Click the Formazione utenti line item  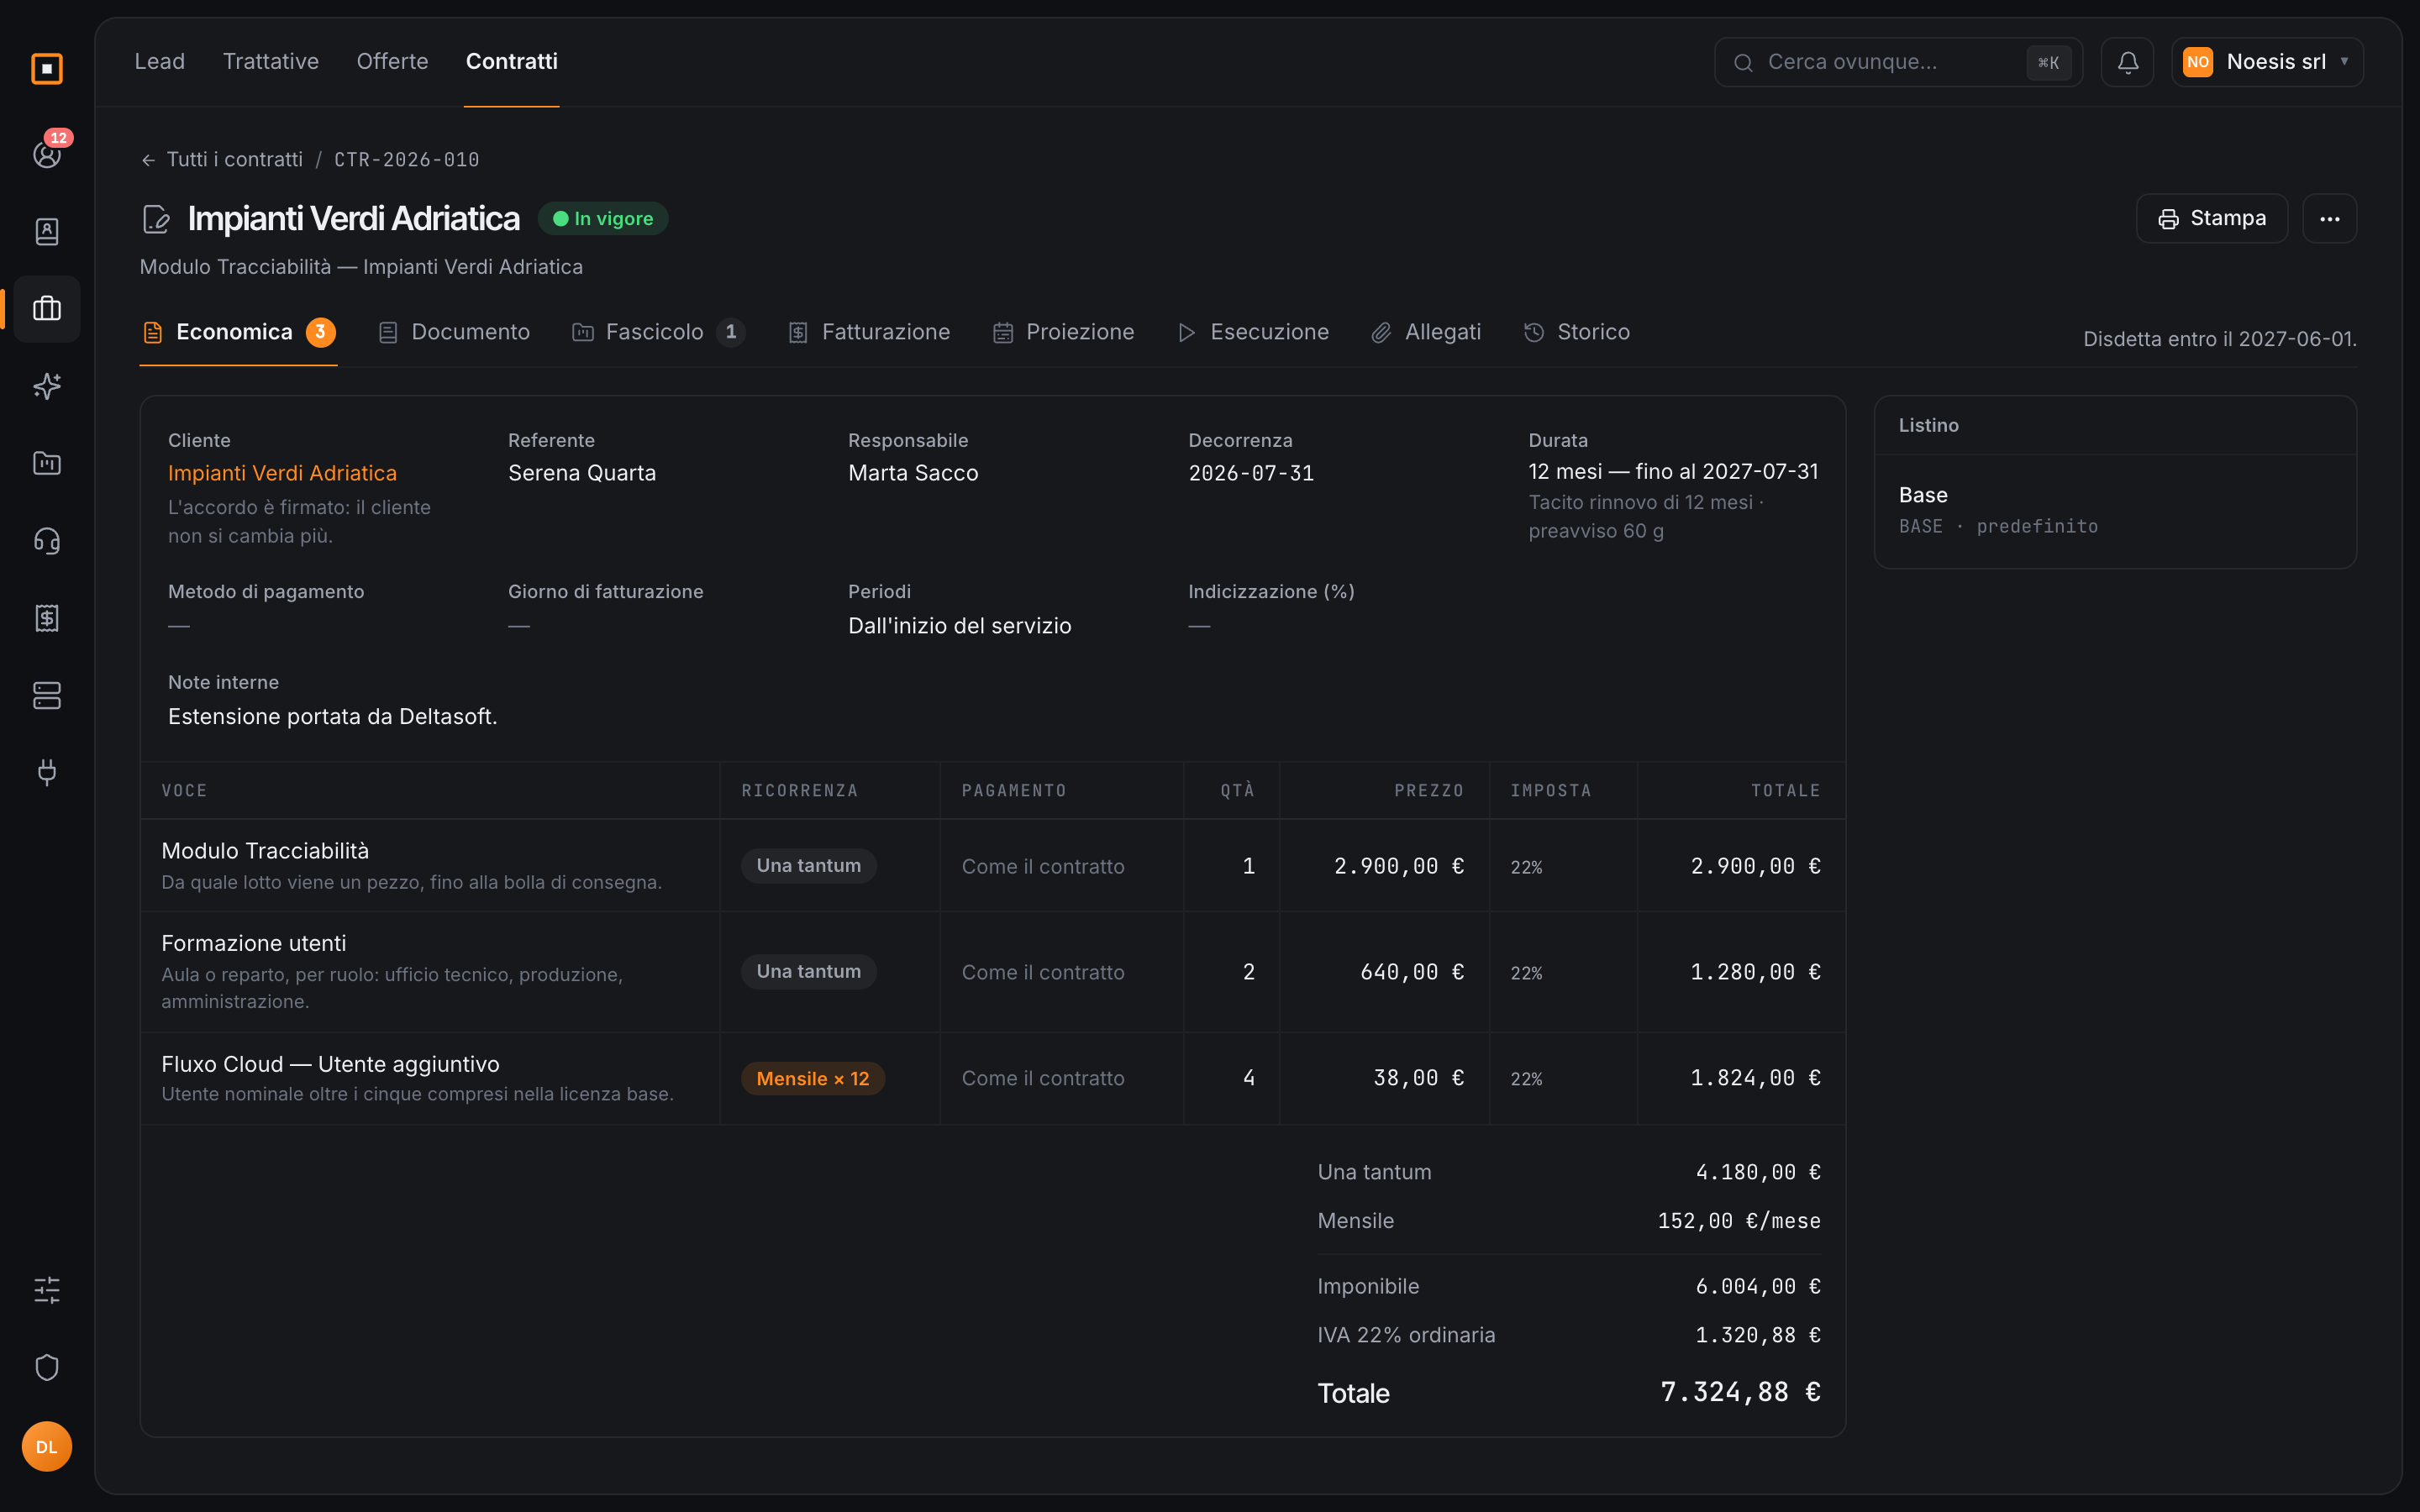click(x=992, y=972)
